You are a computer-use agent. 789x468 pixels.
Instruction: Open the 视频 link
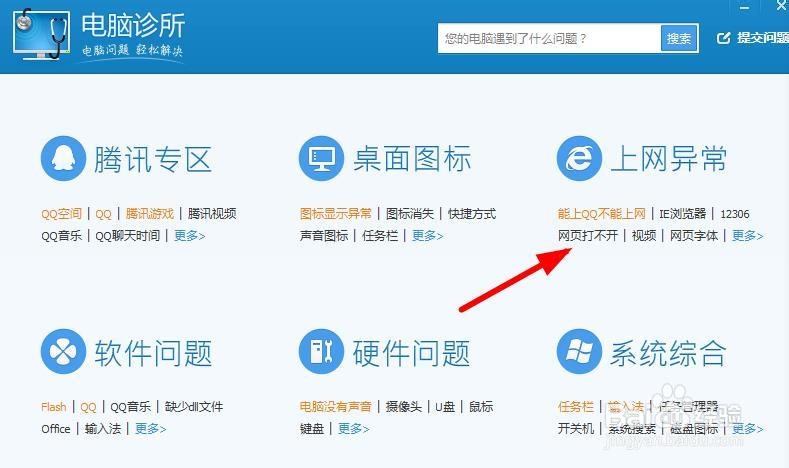click(x=644, y=236)
